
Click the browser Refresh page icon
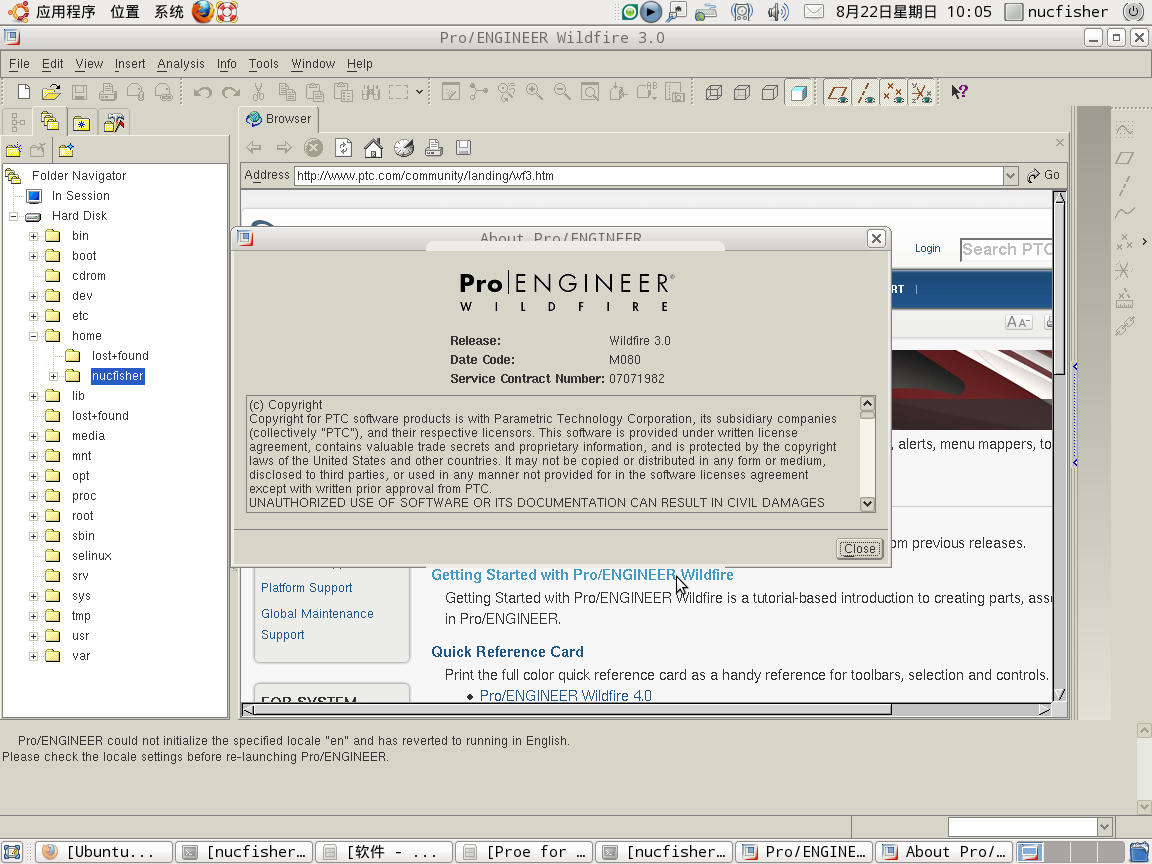coord(343,148)
